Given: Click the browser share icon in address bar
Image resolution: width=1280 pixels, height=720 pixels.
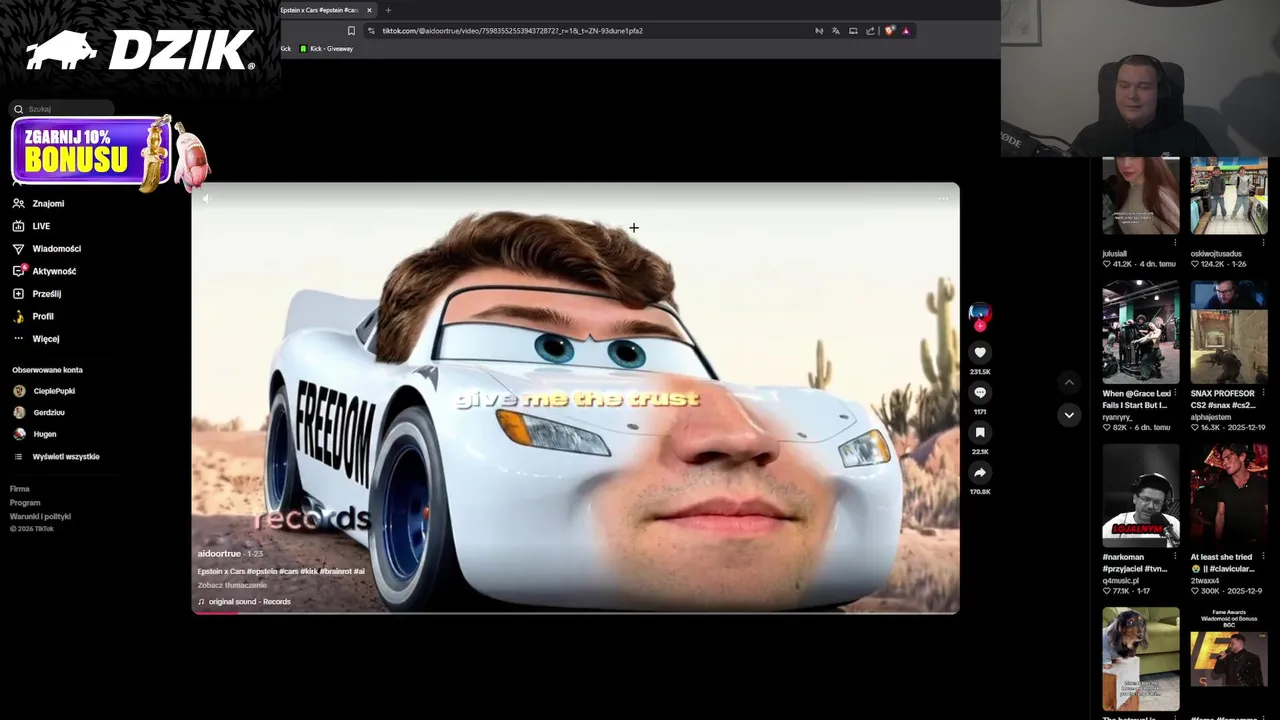Looking at the screenshot, I should click(870, 31).
